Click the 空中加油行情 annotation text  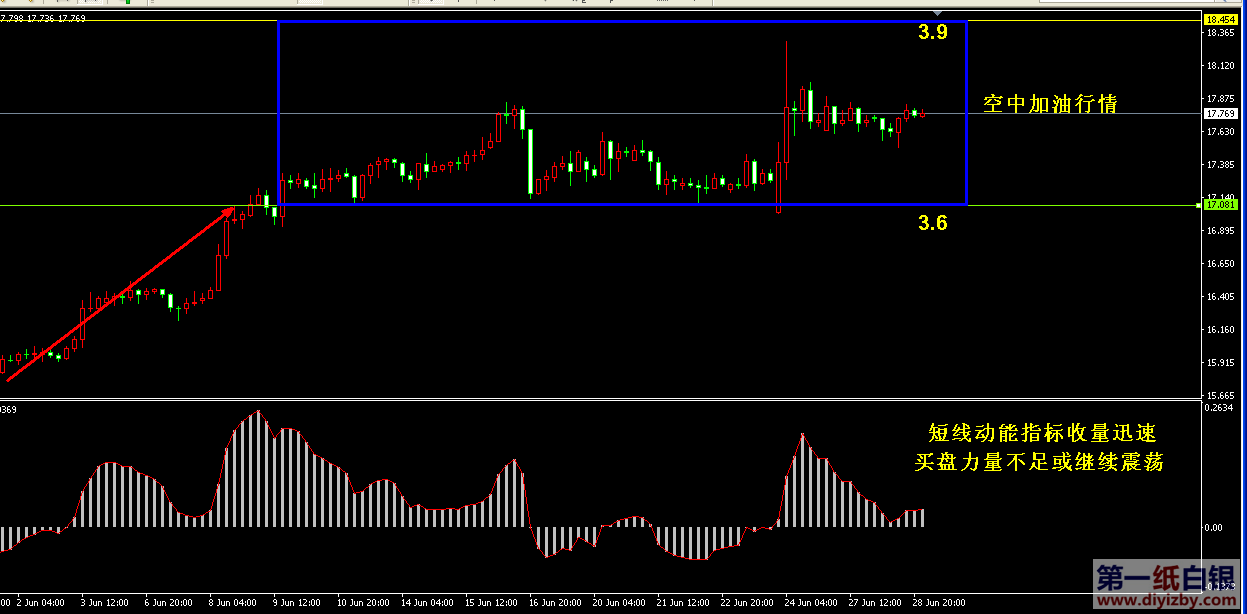pyautogui.click(x=1050, y=104)
